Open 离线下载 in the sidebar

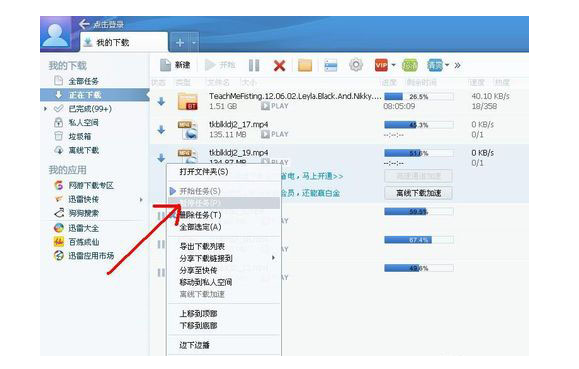[x=83, y=150]
